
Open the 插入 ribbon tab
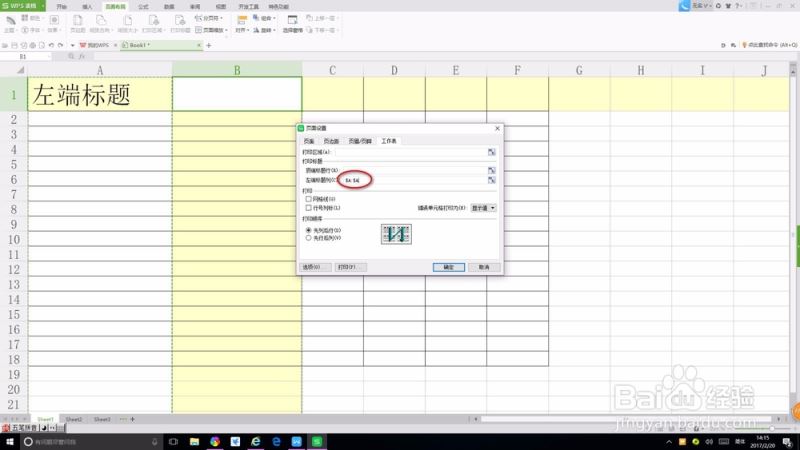87,7
